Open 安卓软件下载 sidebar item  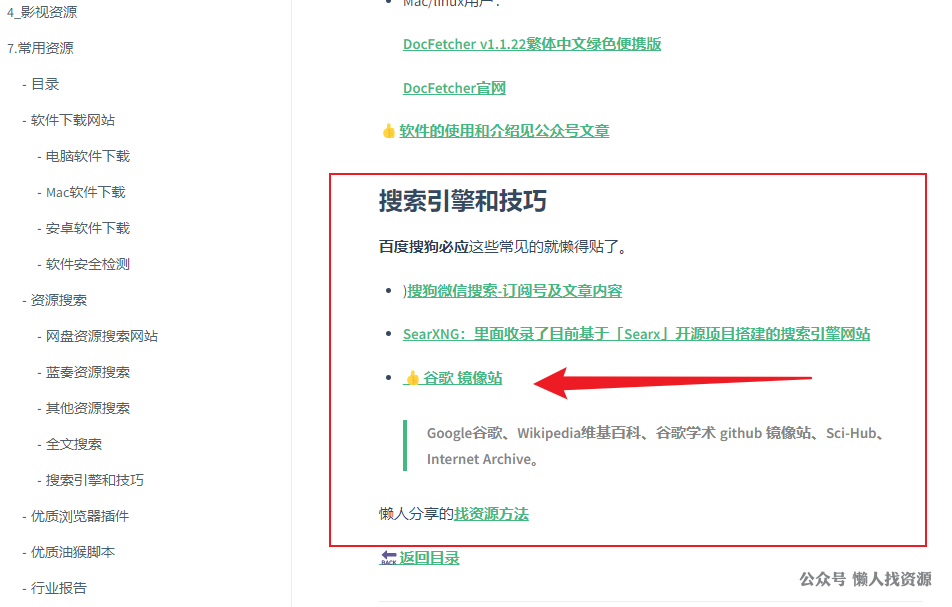pos(87,228)
